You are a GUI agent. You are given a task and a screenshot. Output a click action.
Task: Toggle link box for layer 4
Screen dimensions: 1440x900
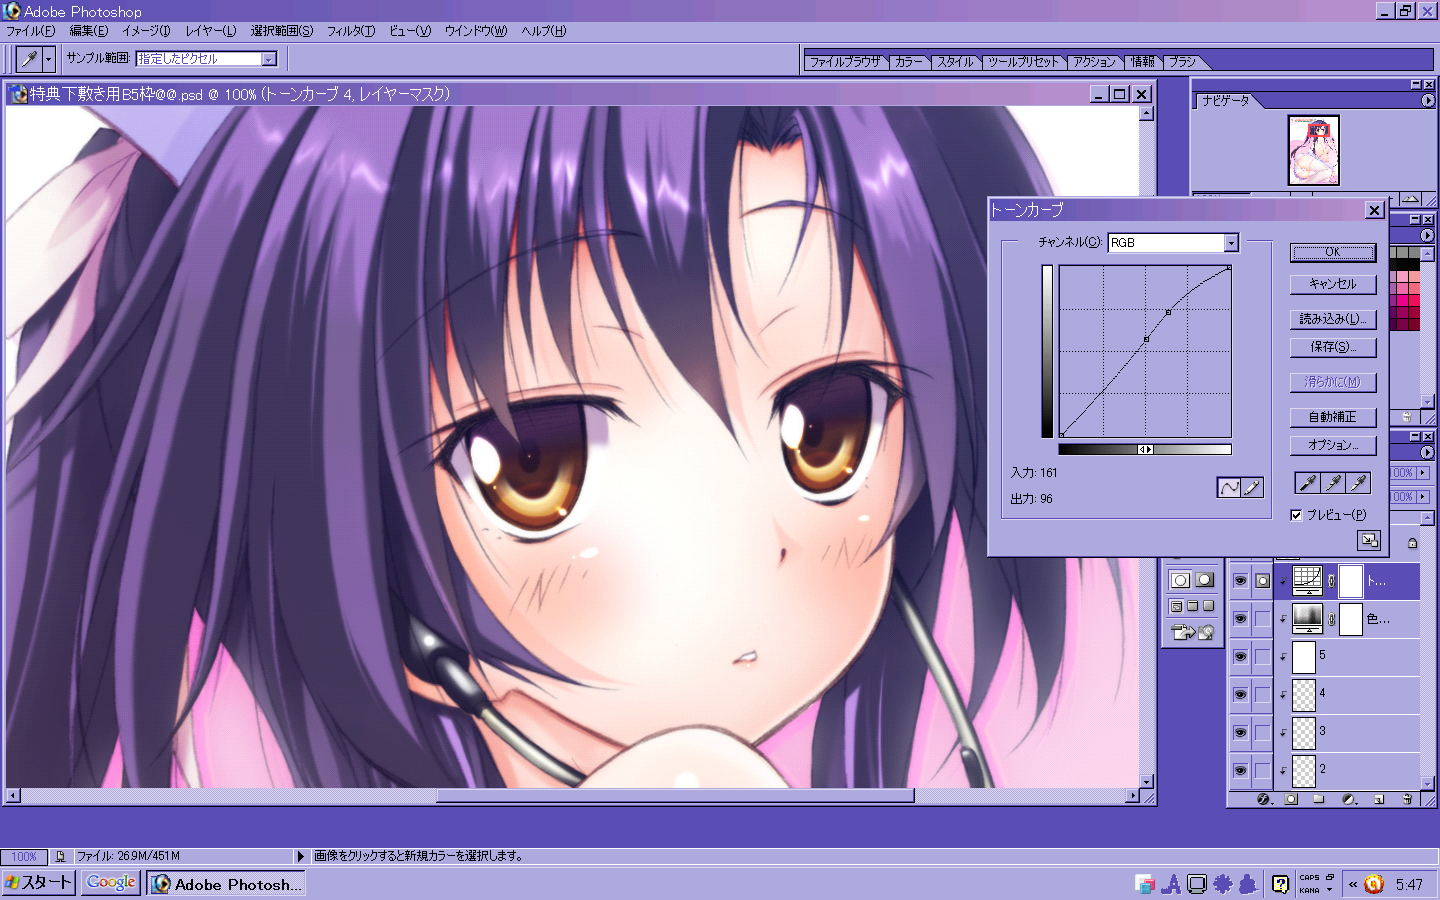point(1263,695)
